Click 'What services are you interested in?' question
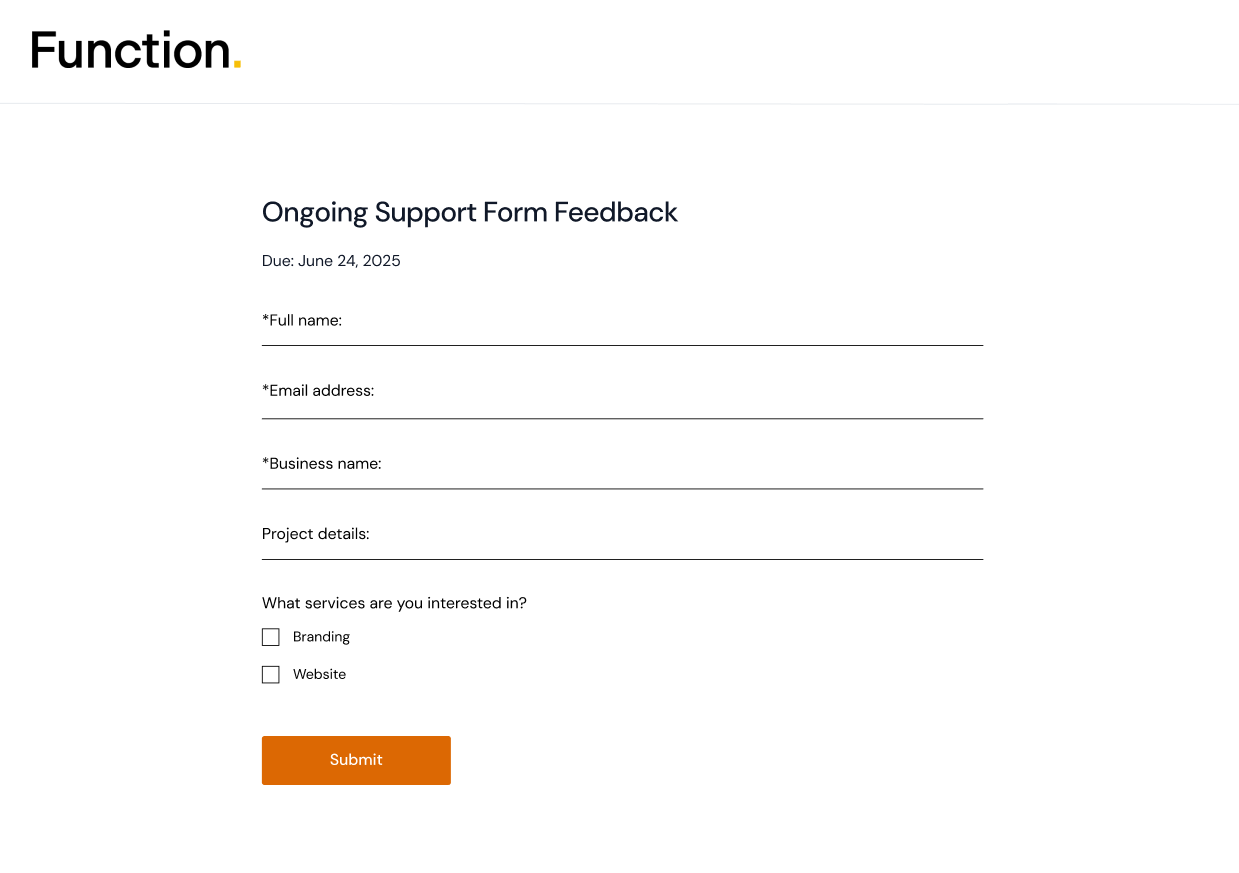Image resolution: width=1239 pixels, height=873 pixels. [x=394, y=603]
